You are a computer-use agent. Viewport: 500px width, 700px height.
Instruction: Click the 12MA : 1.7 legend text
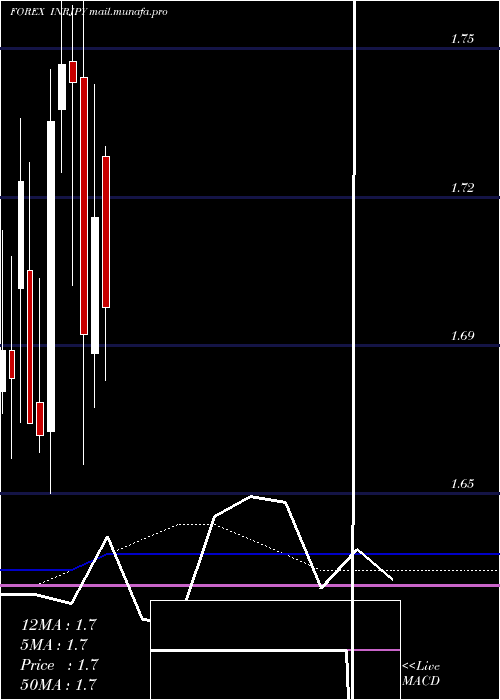[x=58, y=625]
